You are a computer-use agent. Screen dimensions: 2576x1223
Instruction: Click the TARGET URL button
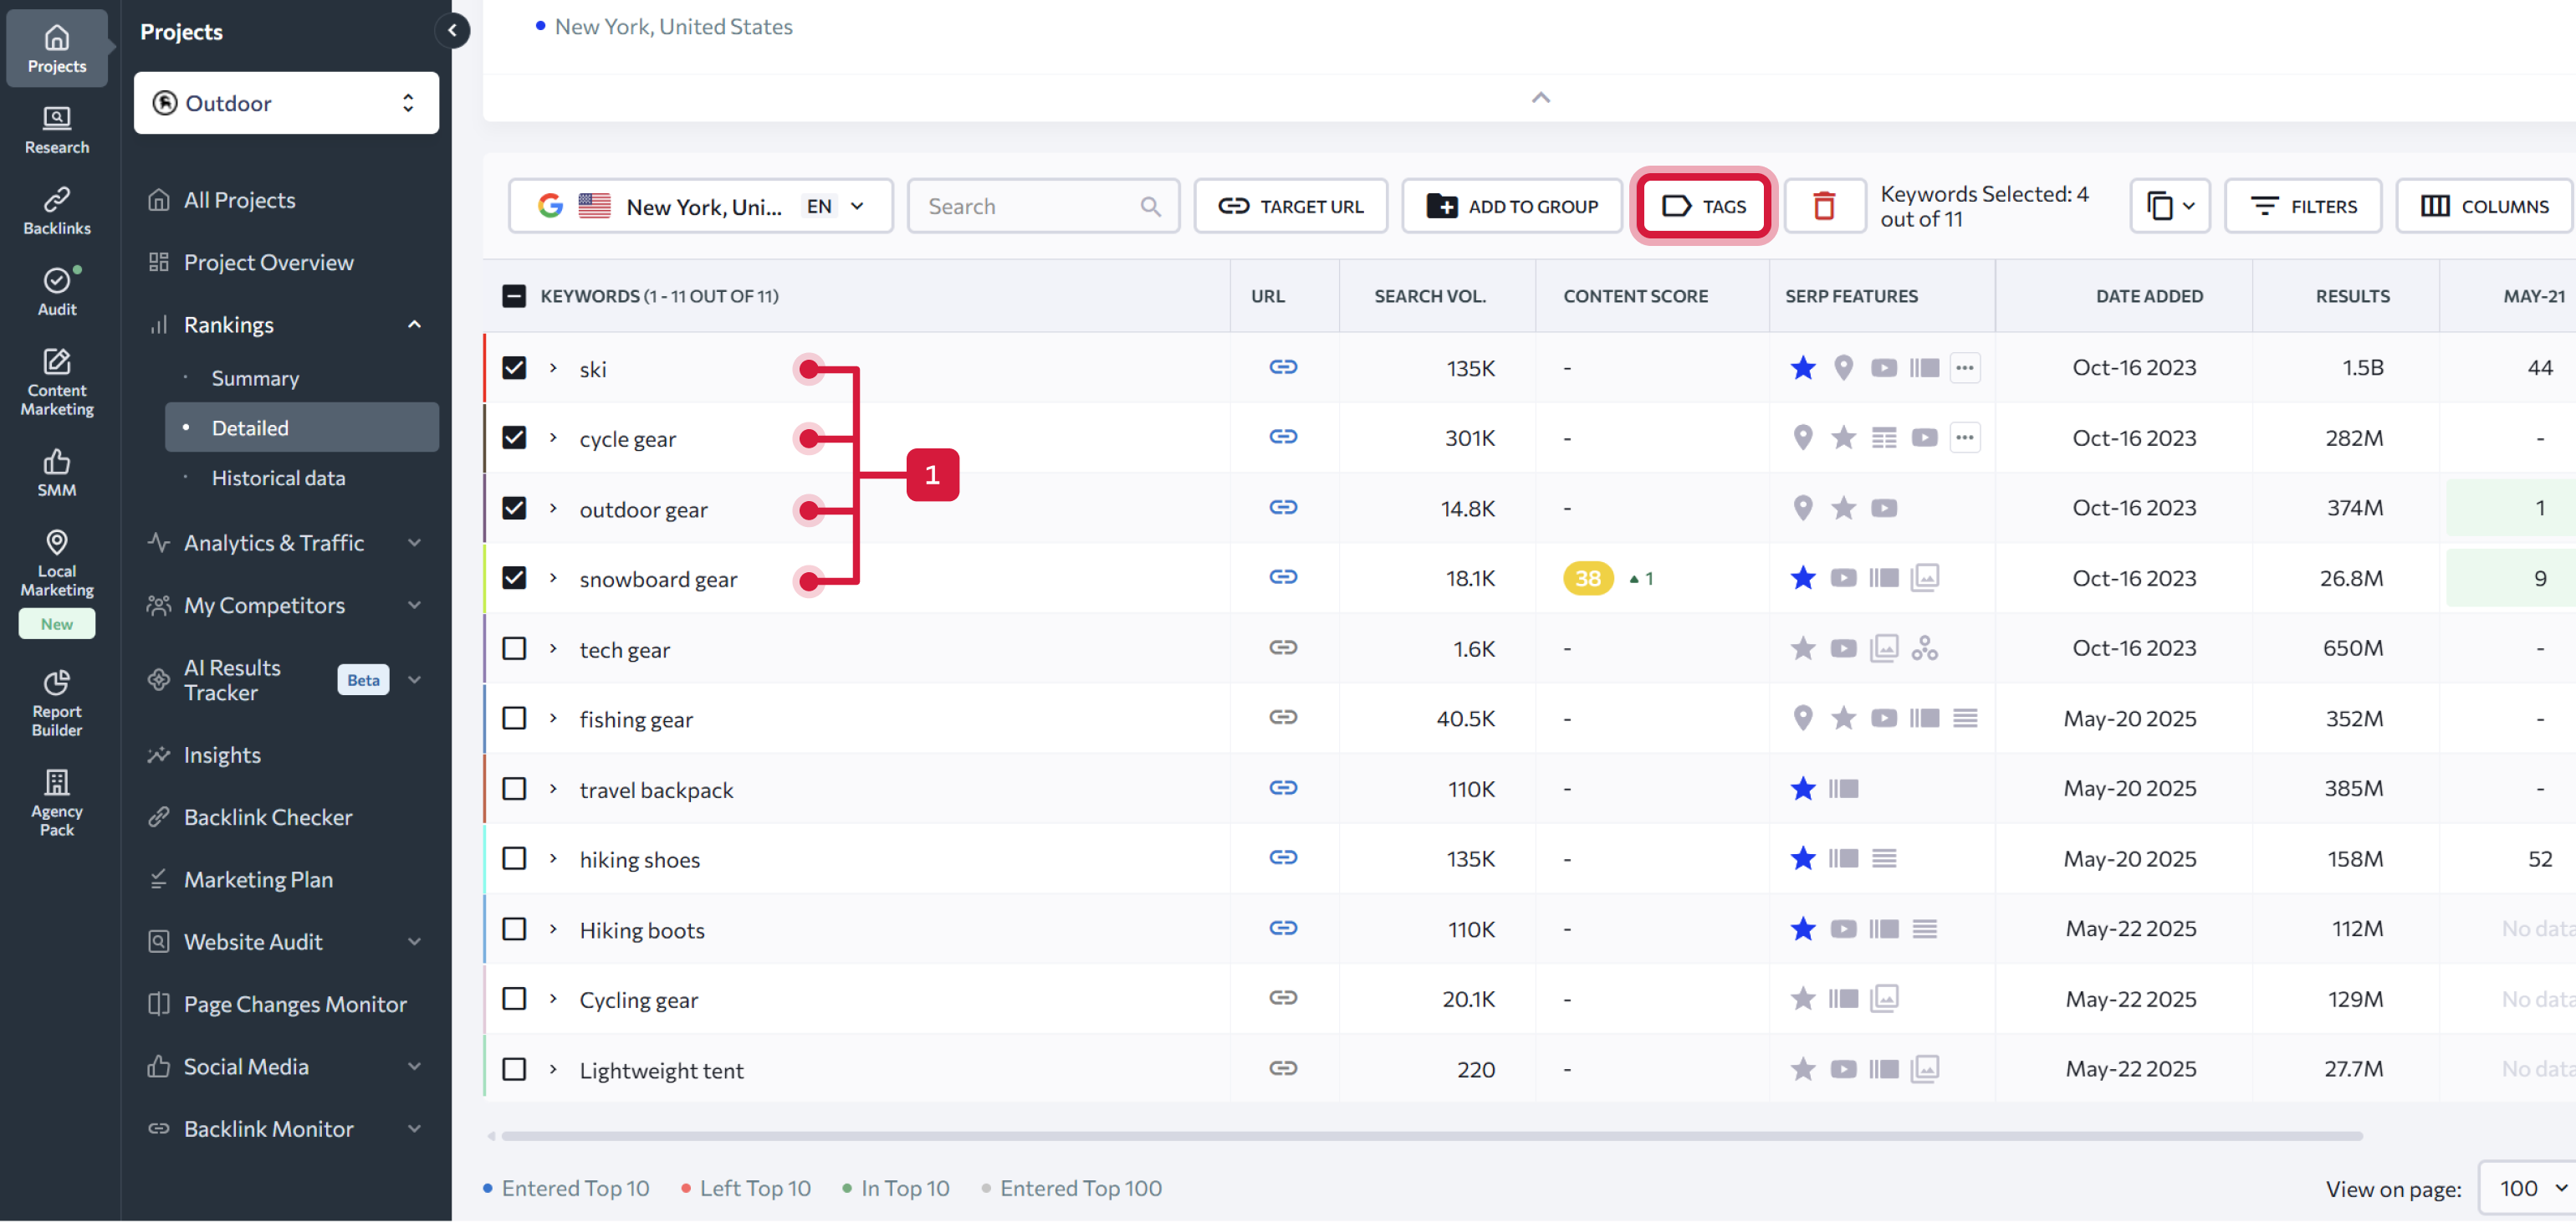click(x=1291, y=206)
